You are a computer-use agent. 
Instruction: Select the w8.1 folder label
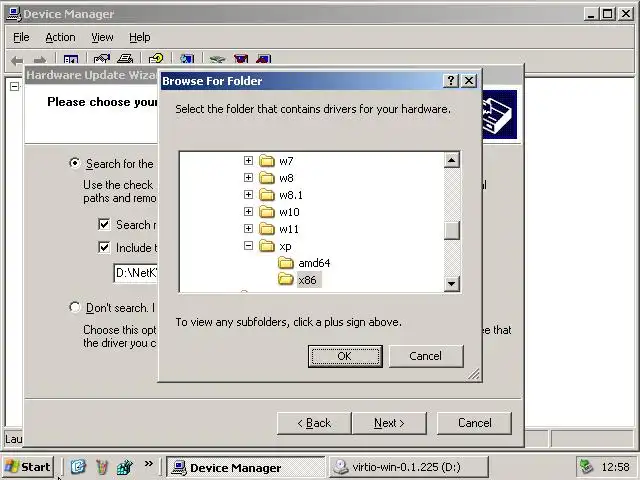291,195
